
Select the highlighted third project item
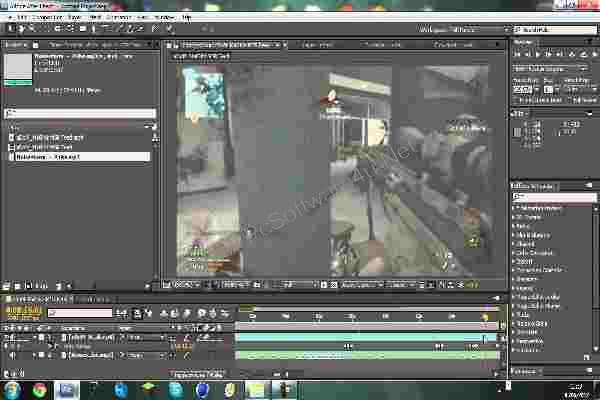pos(80,157)
